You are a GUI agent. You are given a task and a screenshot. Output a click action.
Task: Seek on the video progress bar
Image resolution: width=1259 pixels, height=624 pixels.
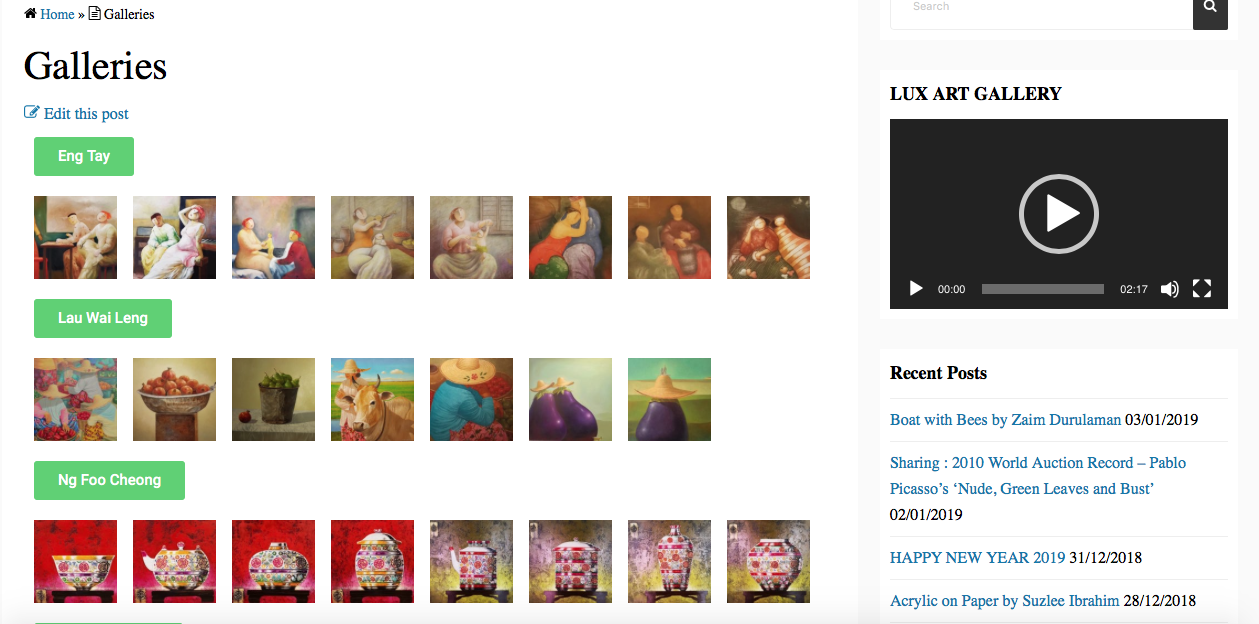[x=1043, y=289]
